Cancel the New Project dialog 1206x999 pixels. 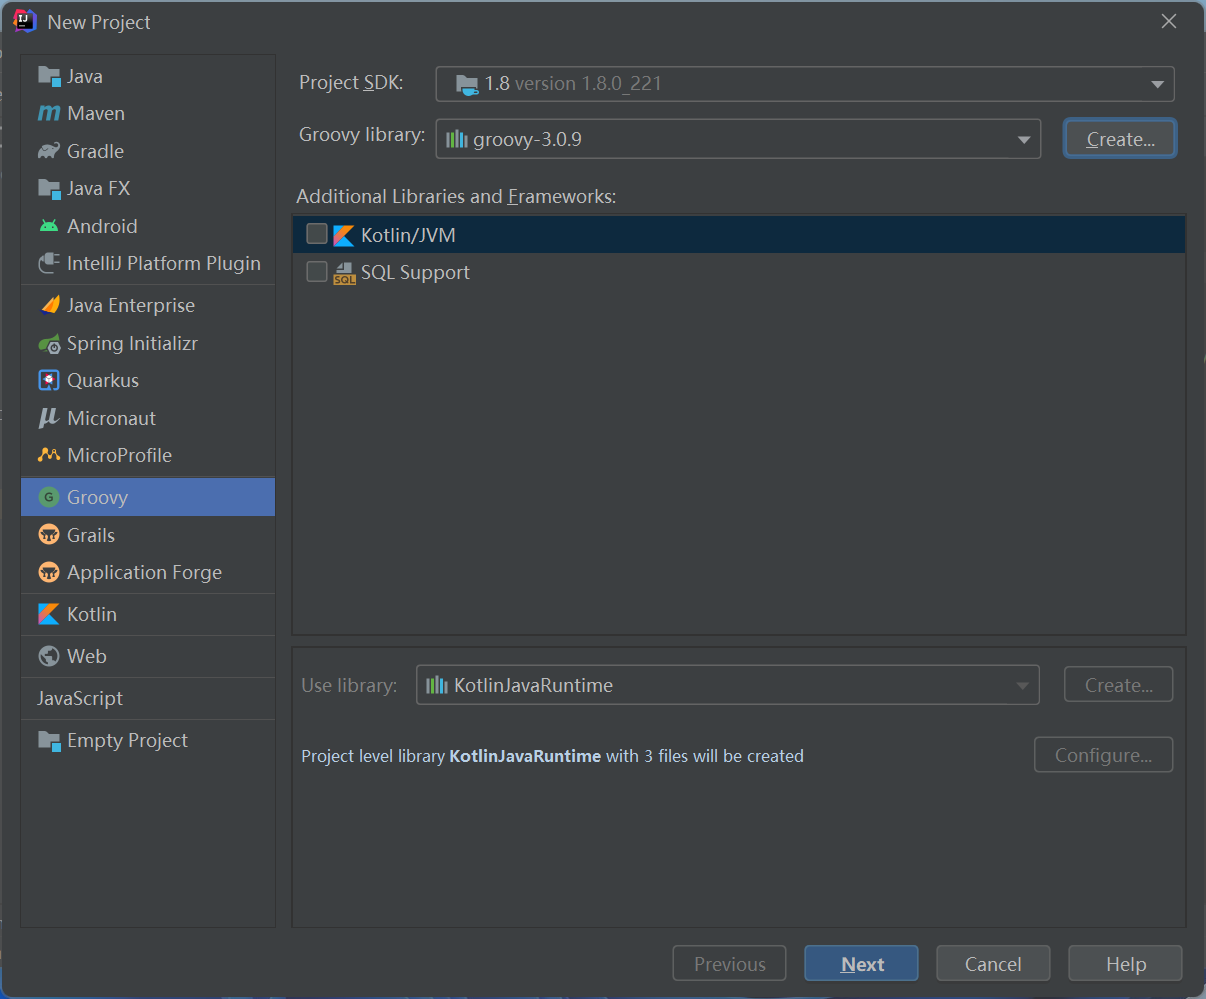(992, 964)
